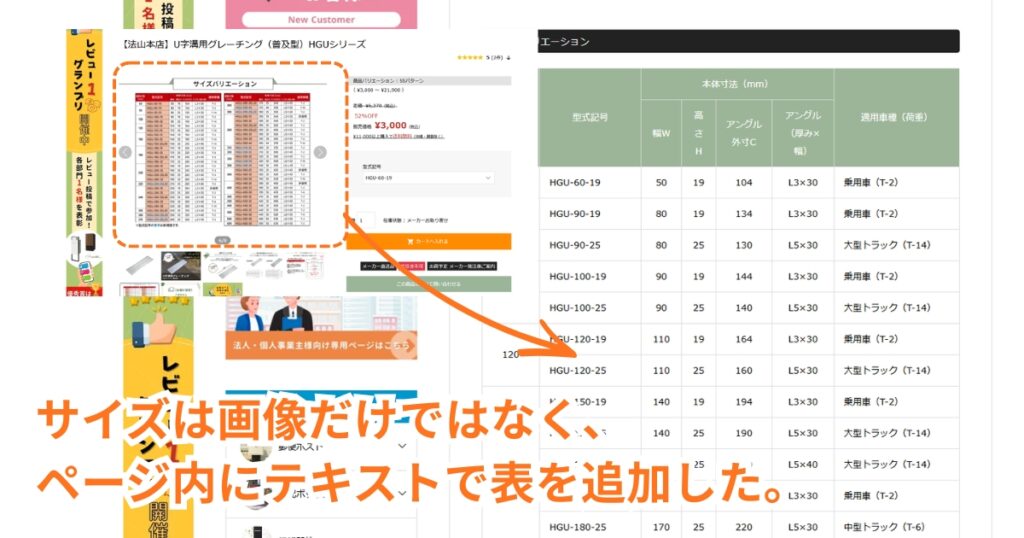Open the 法人・個人事業主様向け専用ページ banner
This screenshot has width=1024, height=538.
[321, 328]
